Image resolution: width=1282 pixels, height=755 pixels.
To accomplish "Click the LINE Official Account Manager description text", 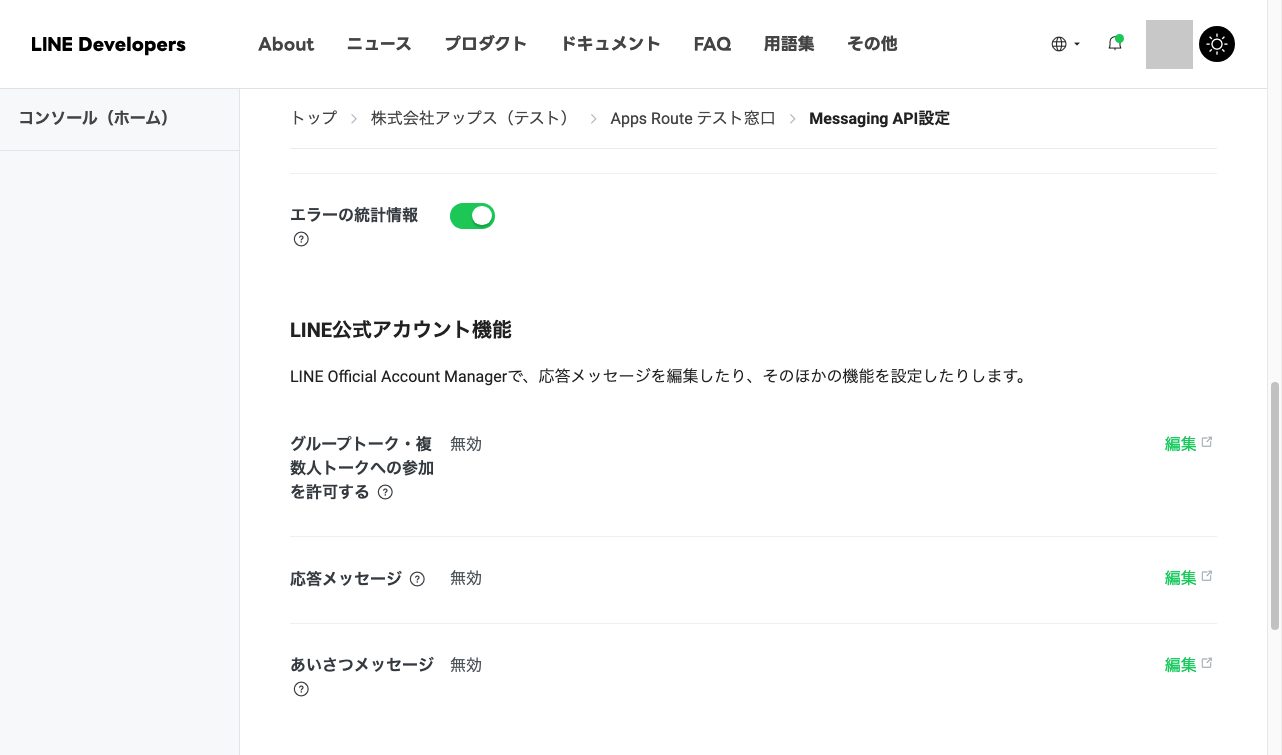I will [658, 377].
